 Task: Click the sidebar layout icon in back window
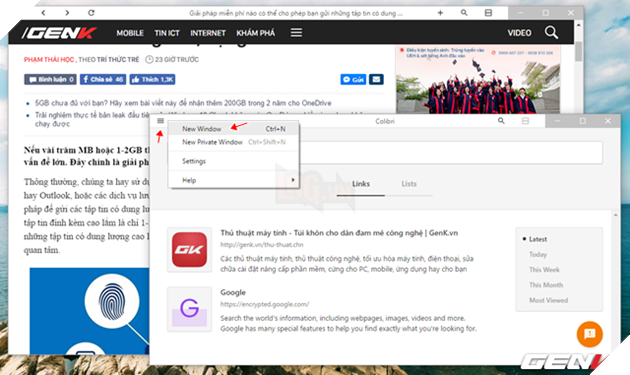(x=488, y=13)
